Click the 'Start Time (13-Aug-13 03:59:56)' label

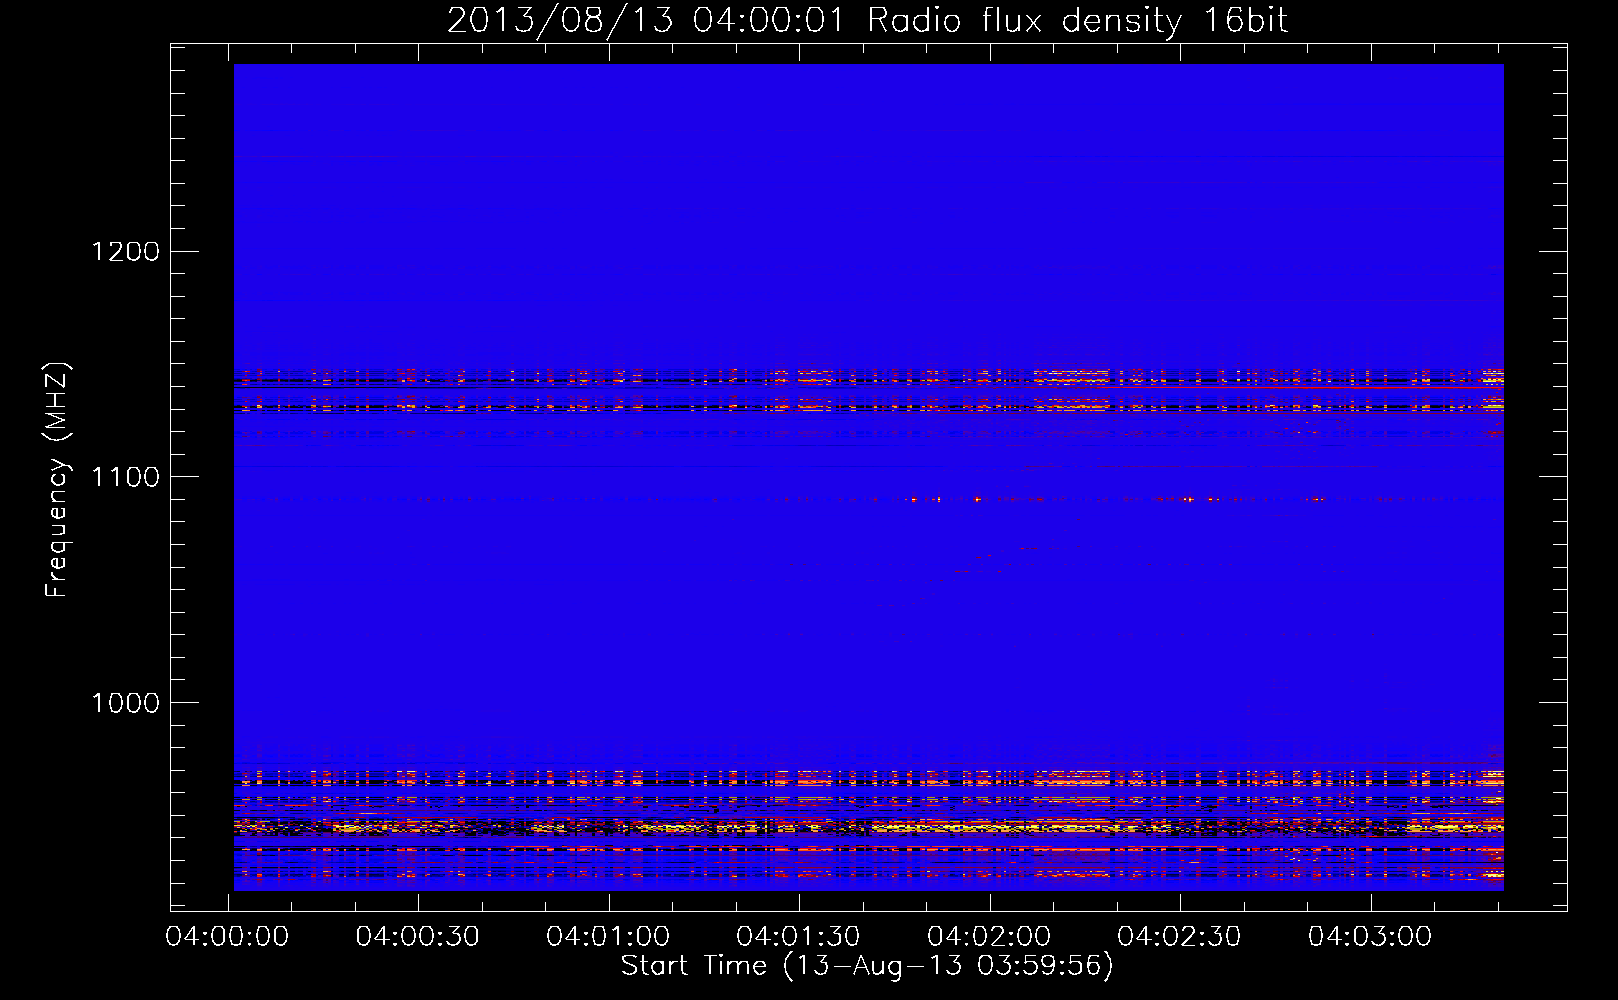(867, 966)
